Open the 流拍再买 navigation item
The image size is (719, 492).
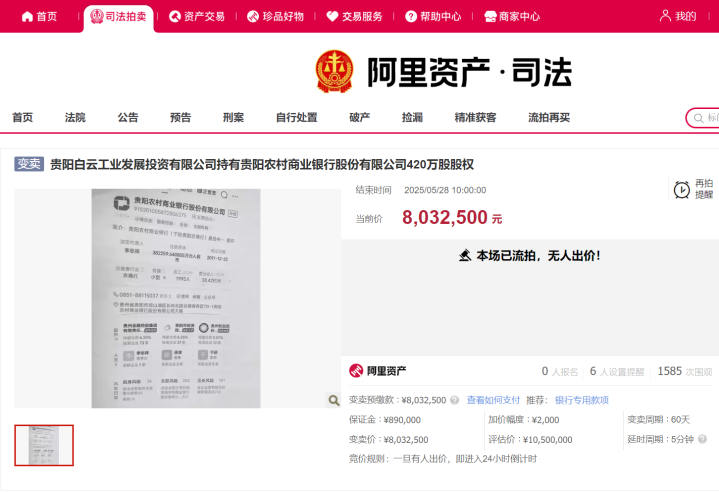tap(549, 117)
